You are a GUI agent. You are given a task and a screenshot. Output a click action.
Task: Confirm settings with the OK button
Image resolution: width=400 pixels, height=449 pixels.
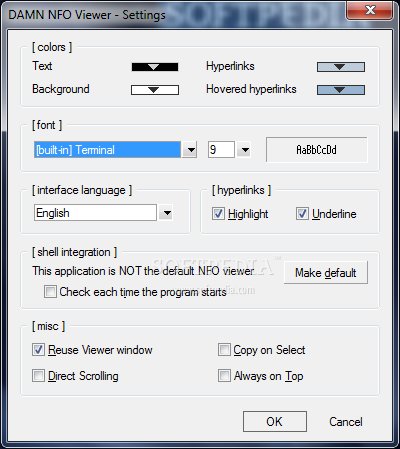click(275, 422)
